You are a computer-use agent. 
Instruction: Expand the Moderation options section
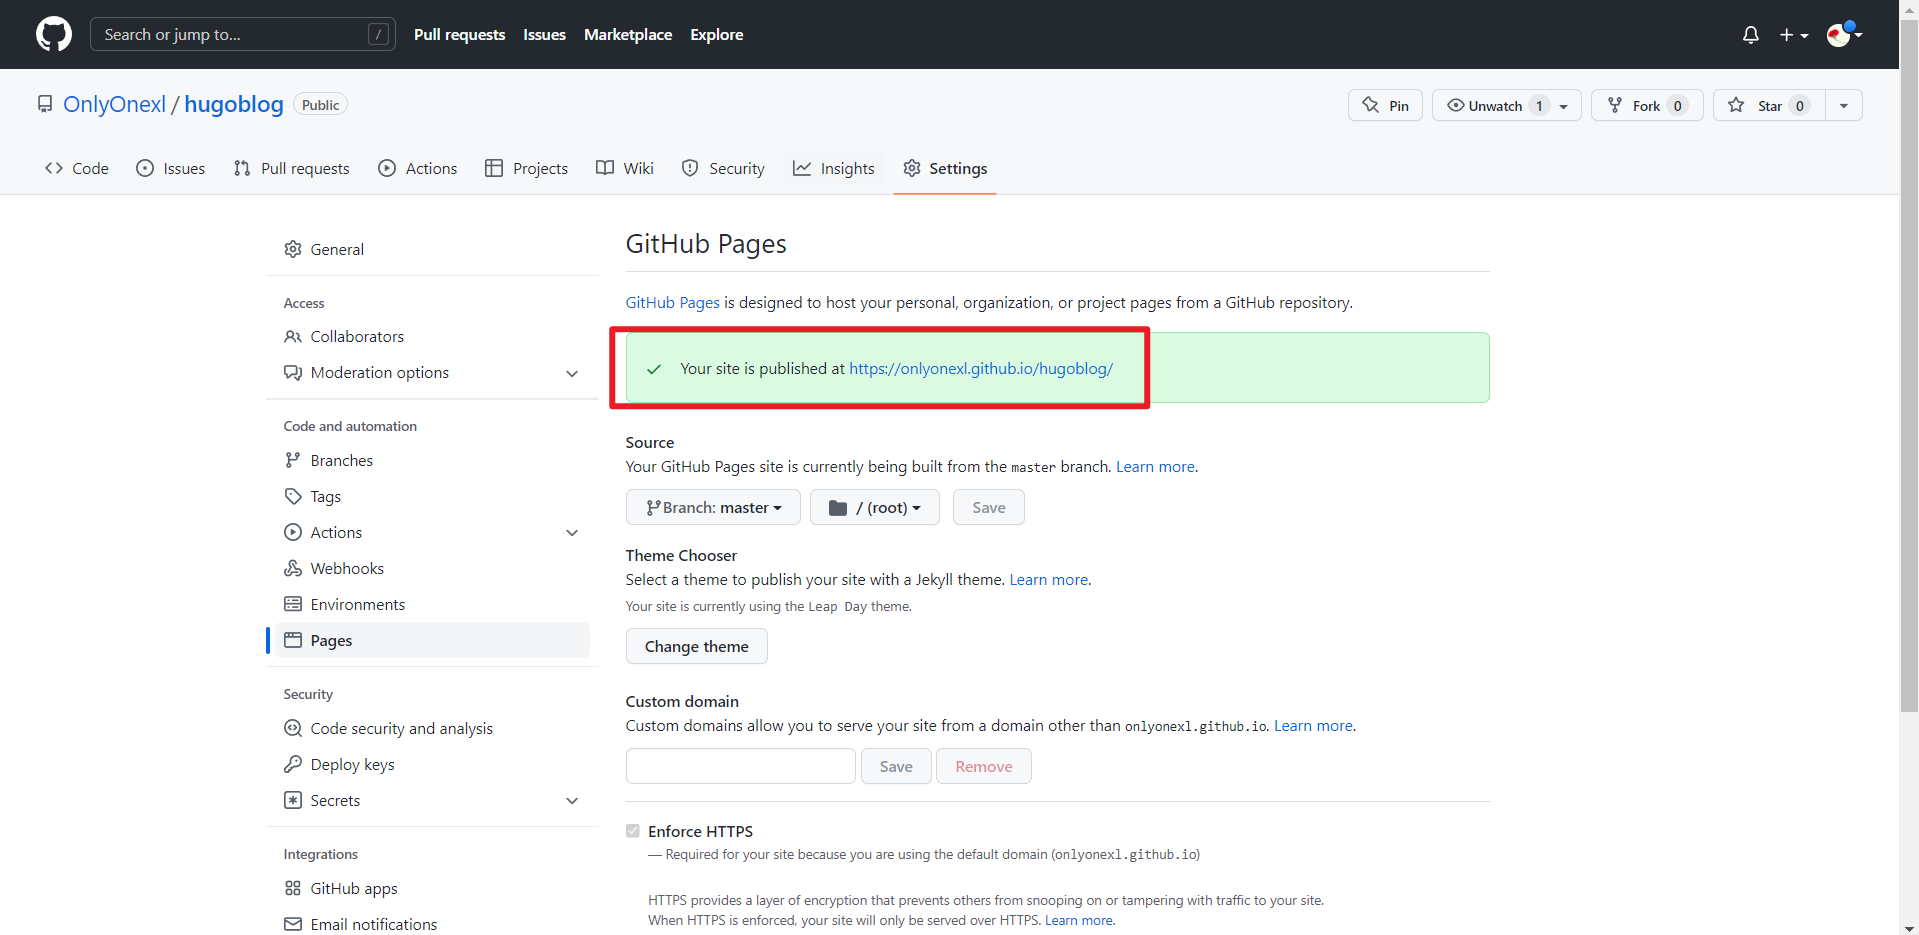[x=572, y=373]
